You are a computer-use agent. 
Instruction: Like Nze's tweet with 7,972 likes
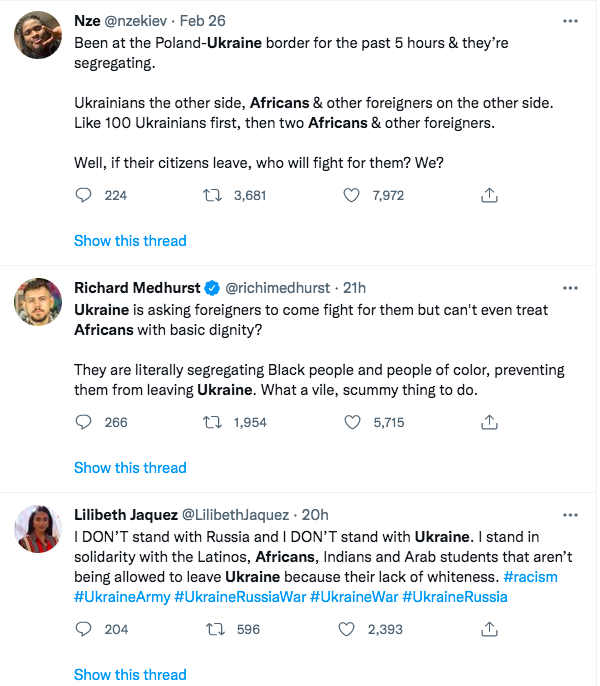pyautogui.click(x=351, y=195)
